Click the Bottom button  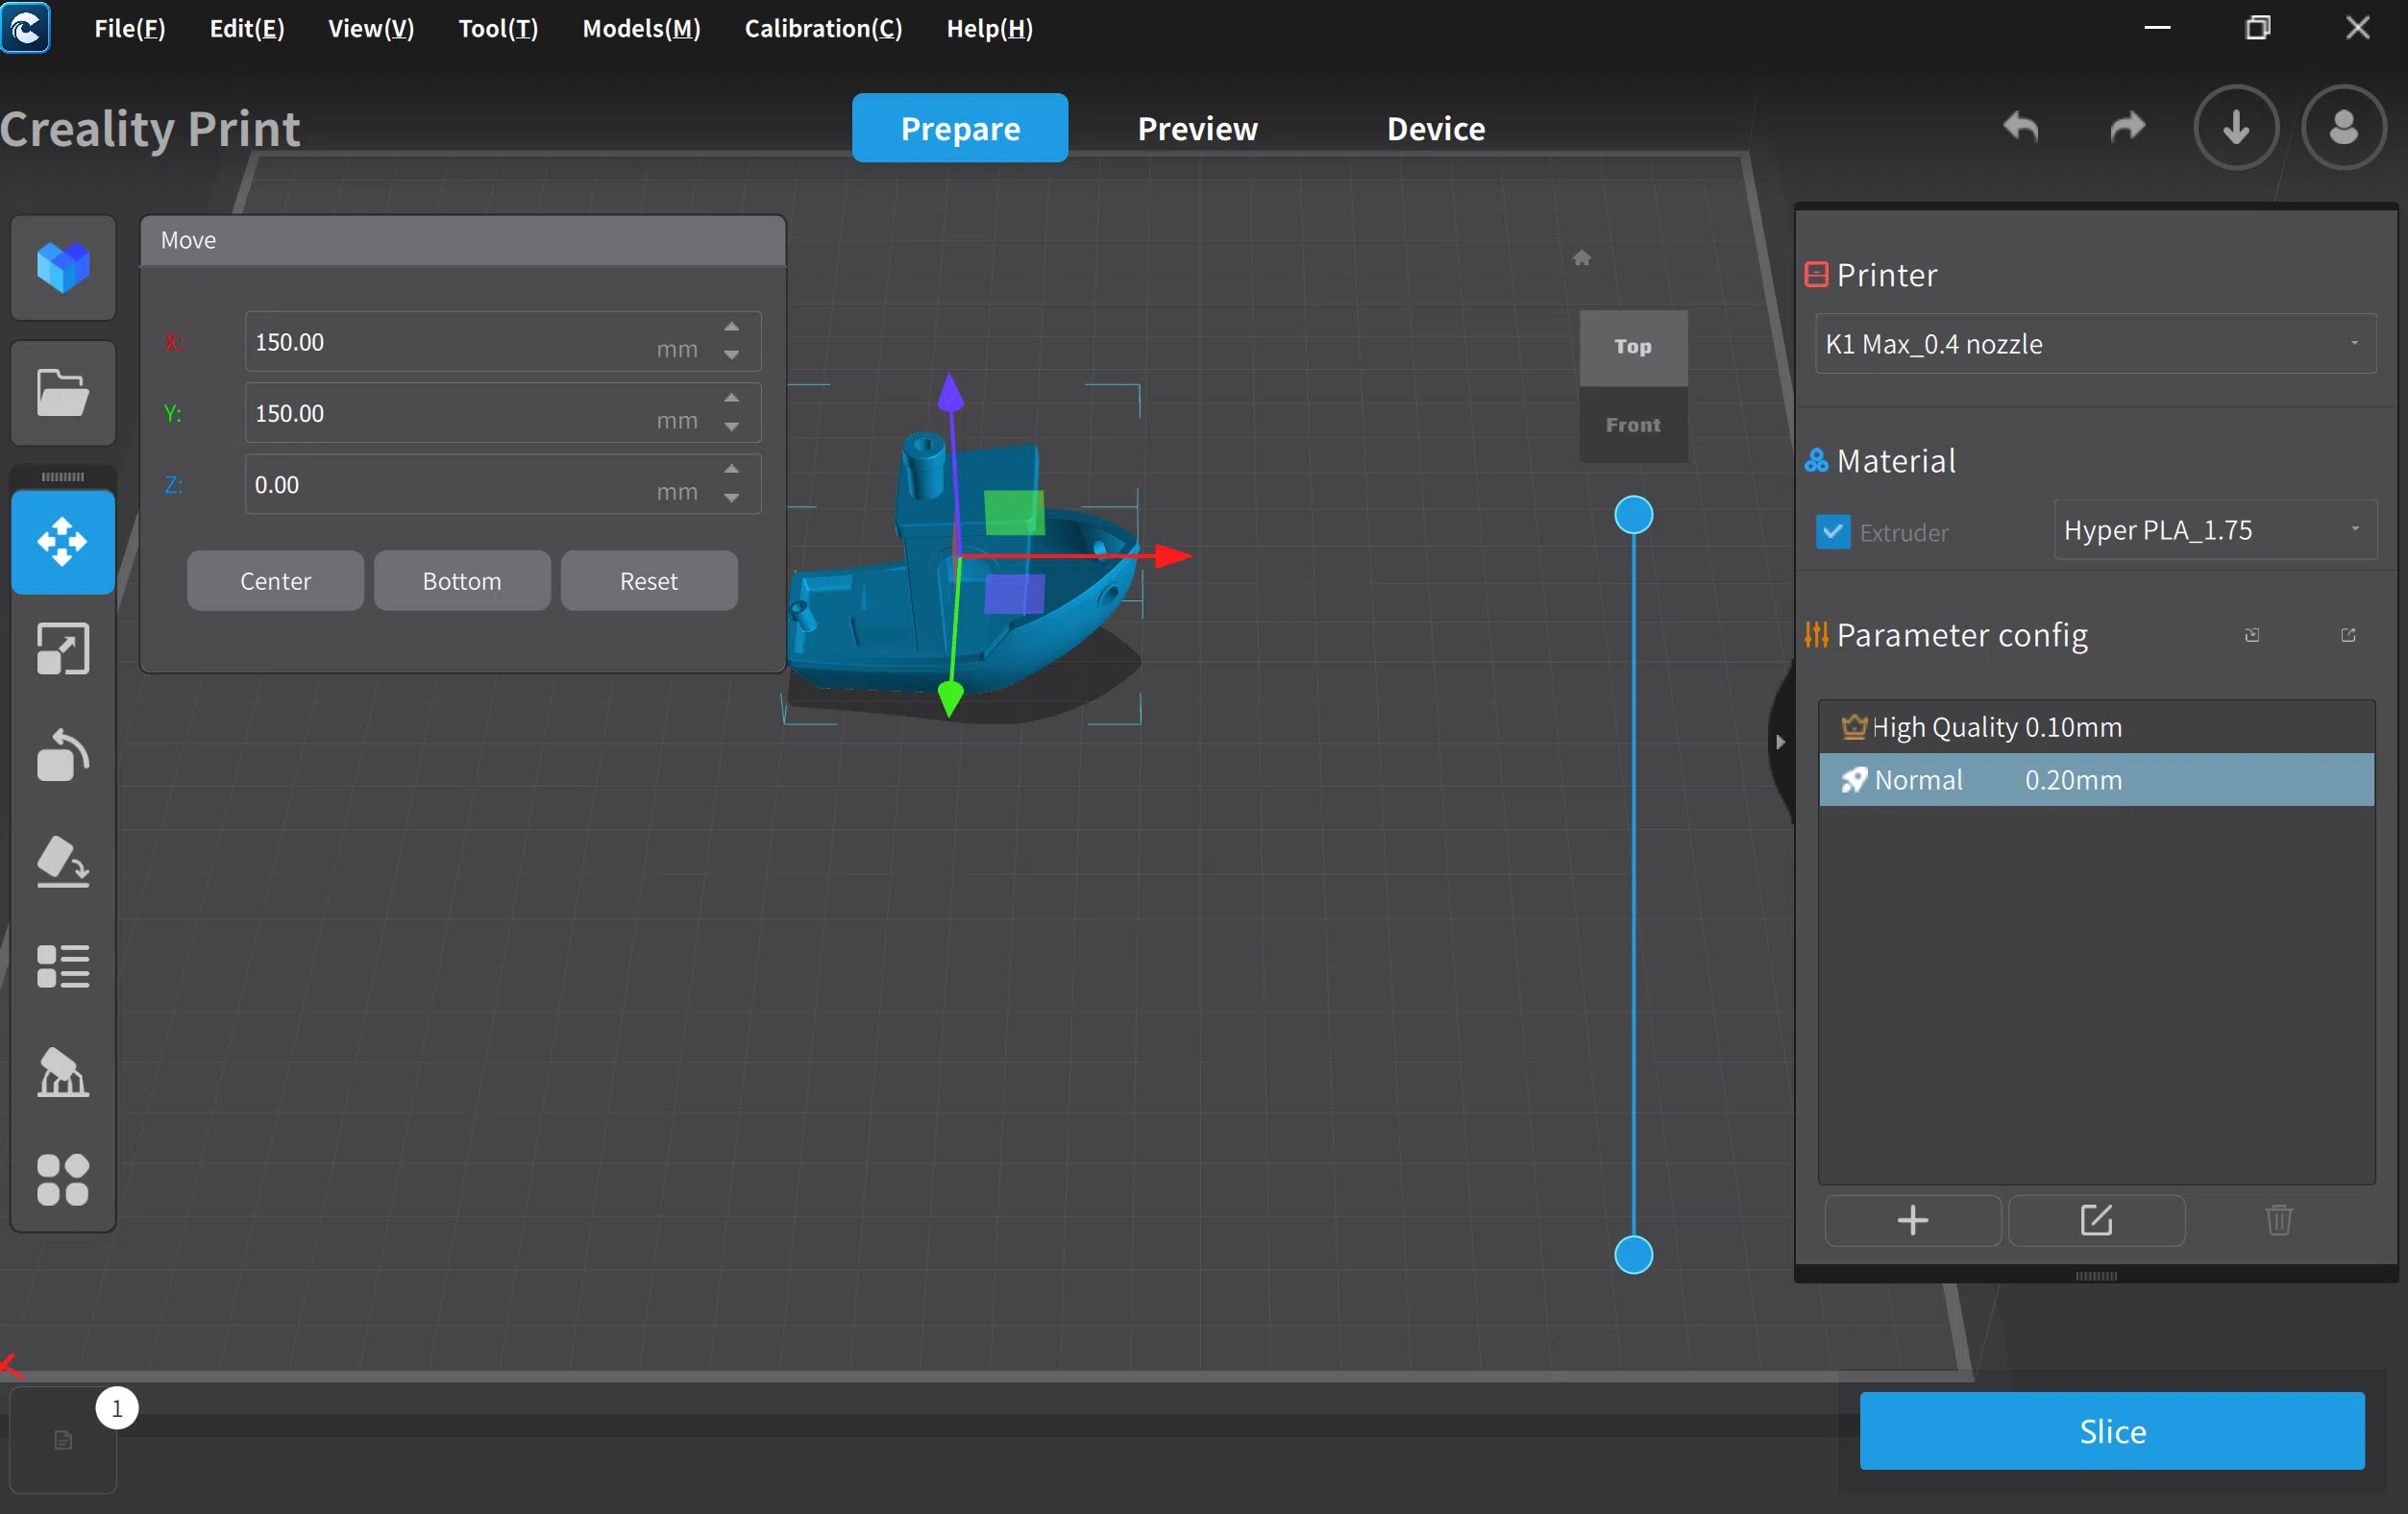[x=462, y=581]
